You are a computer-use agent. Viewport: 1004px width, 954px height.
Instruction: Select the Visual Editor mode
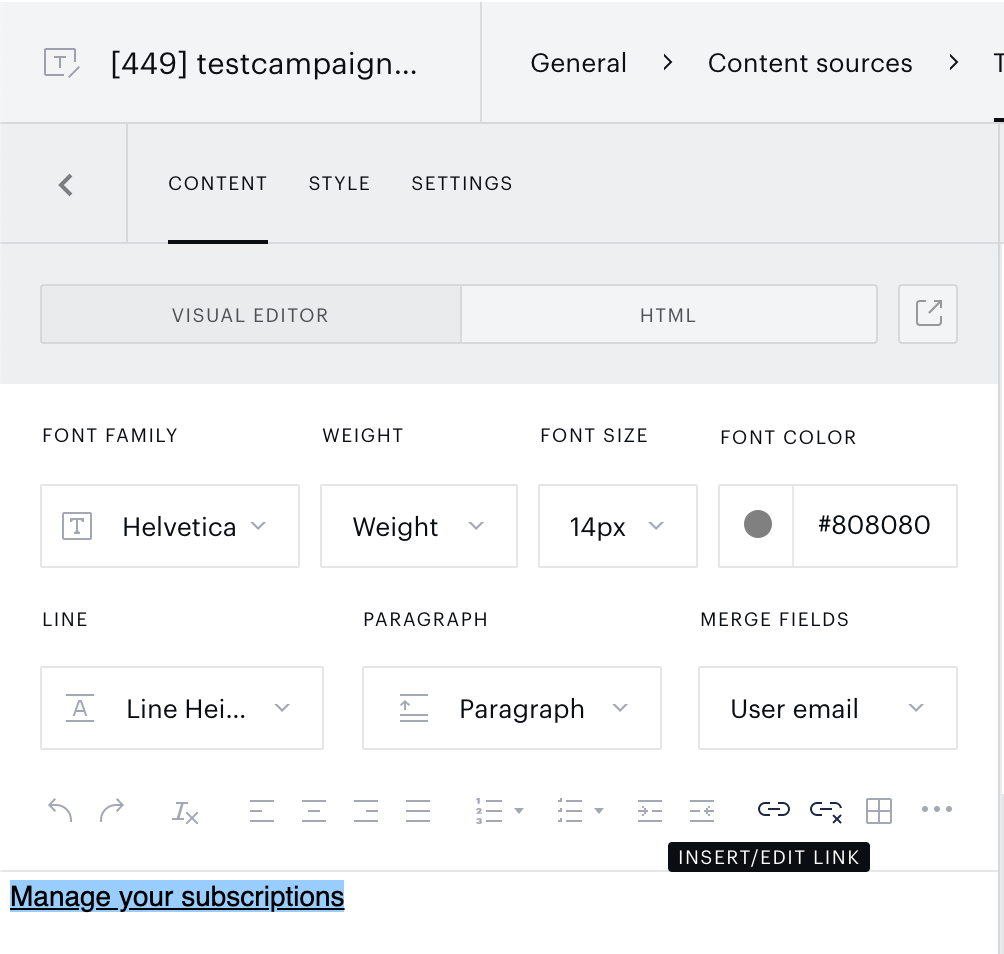click(x=250, y=314)
